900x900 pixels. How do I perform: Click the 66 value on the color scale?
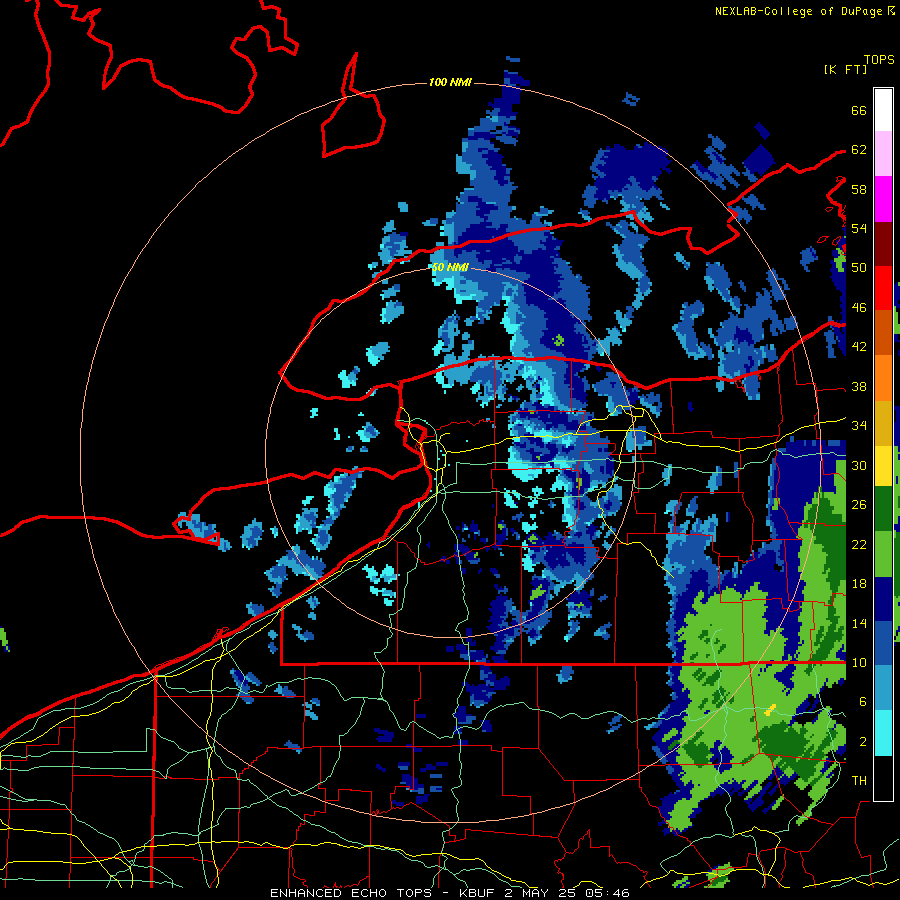click(x=859, y=110)
